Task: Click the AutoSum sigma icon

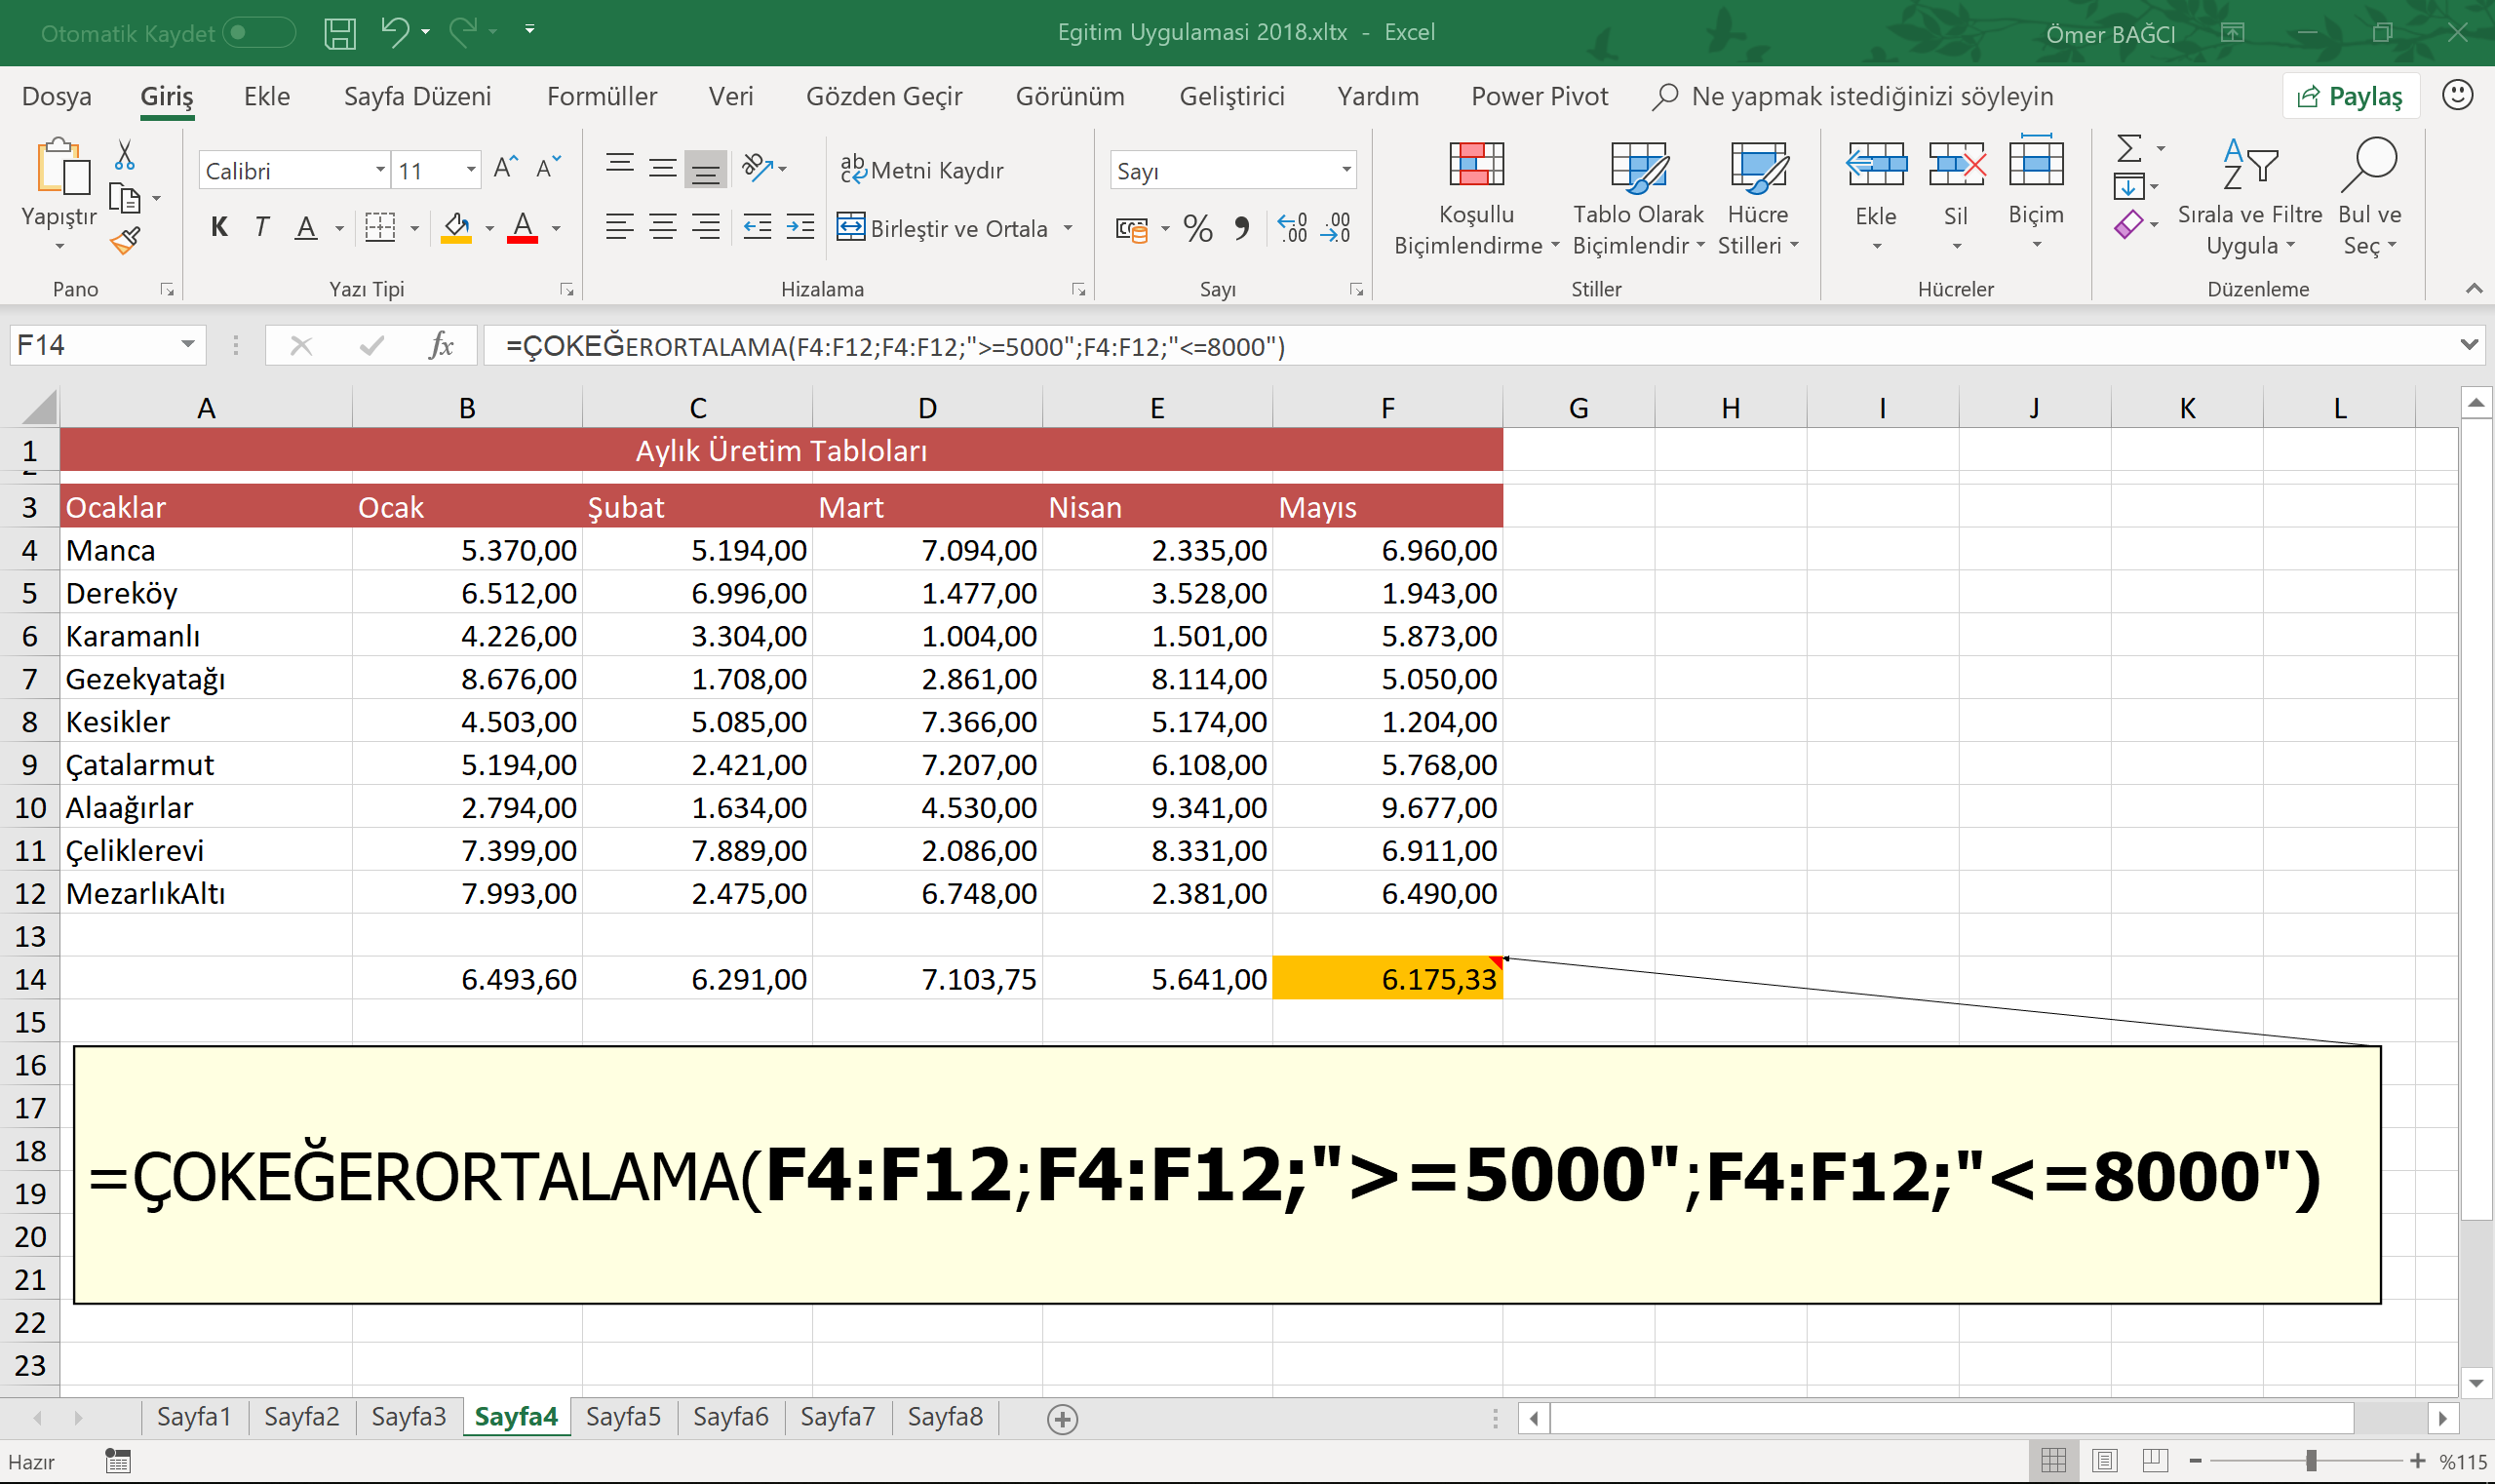Action: pos(2130,149)
